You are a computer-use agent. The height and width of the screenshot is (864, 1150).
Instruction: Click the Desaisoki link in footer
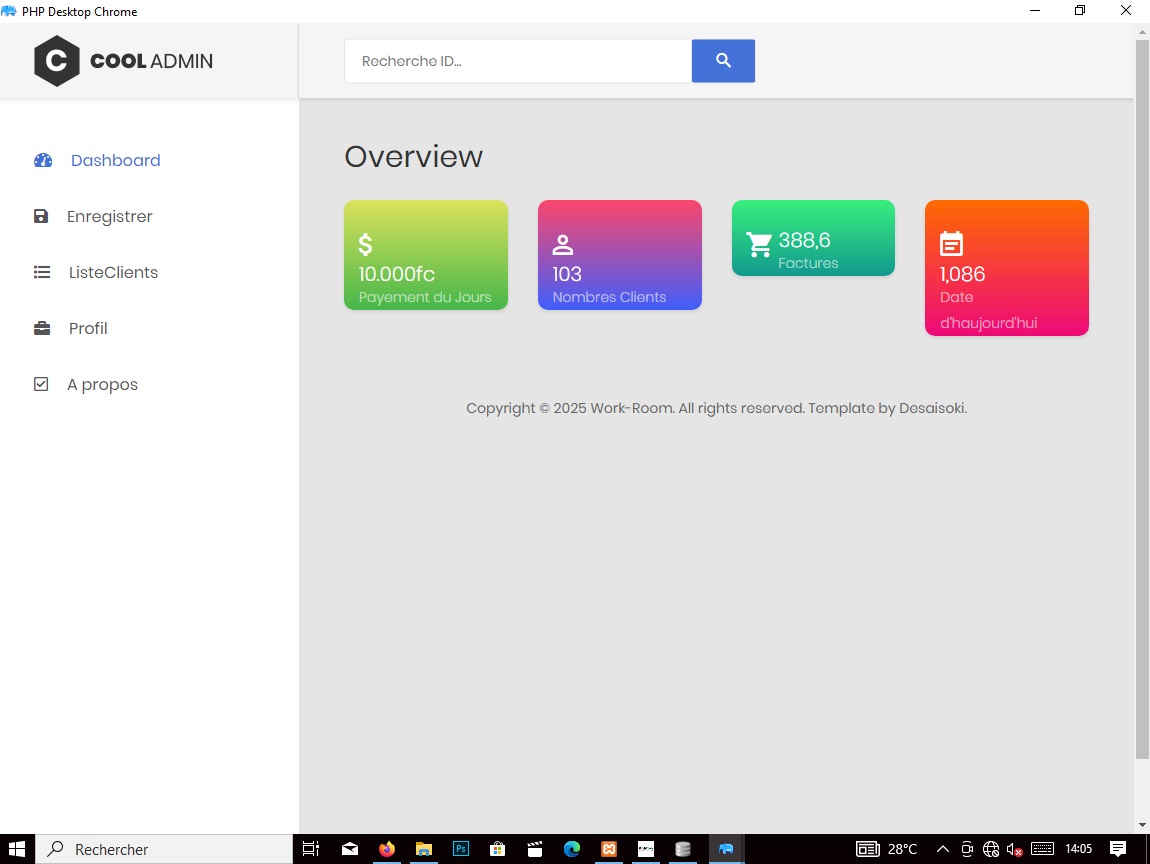tap(932, 408)
